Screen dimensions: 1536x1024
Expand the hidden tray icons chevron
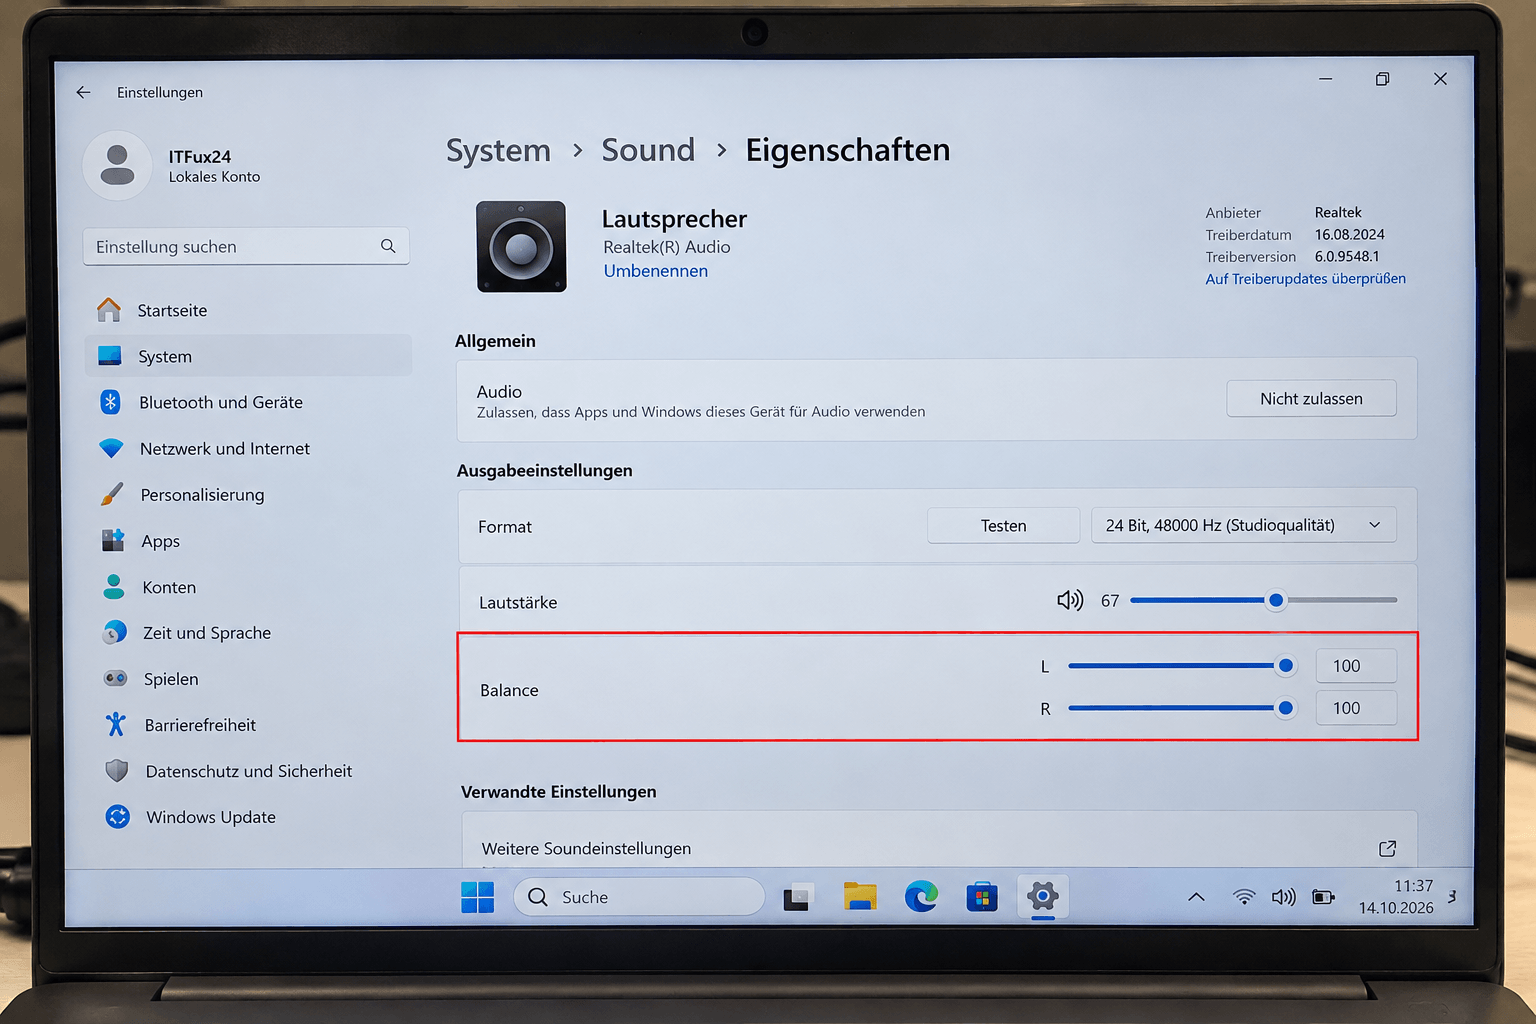(x=1196, y=897)
